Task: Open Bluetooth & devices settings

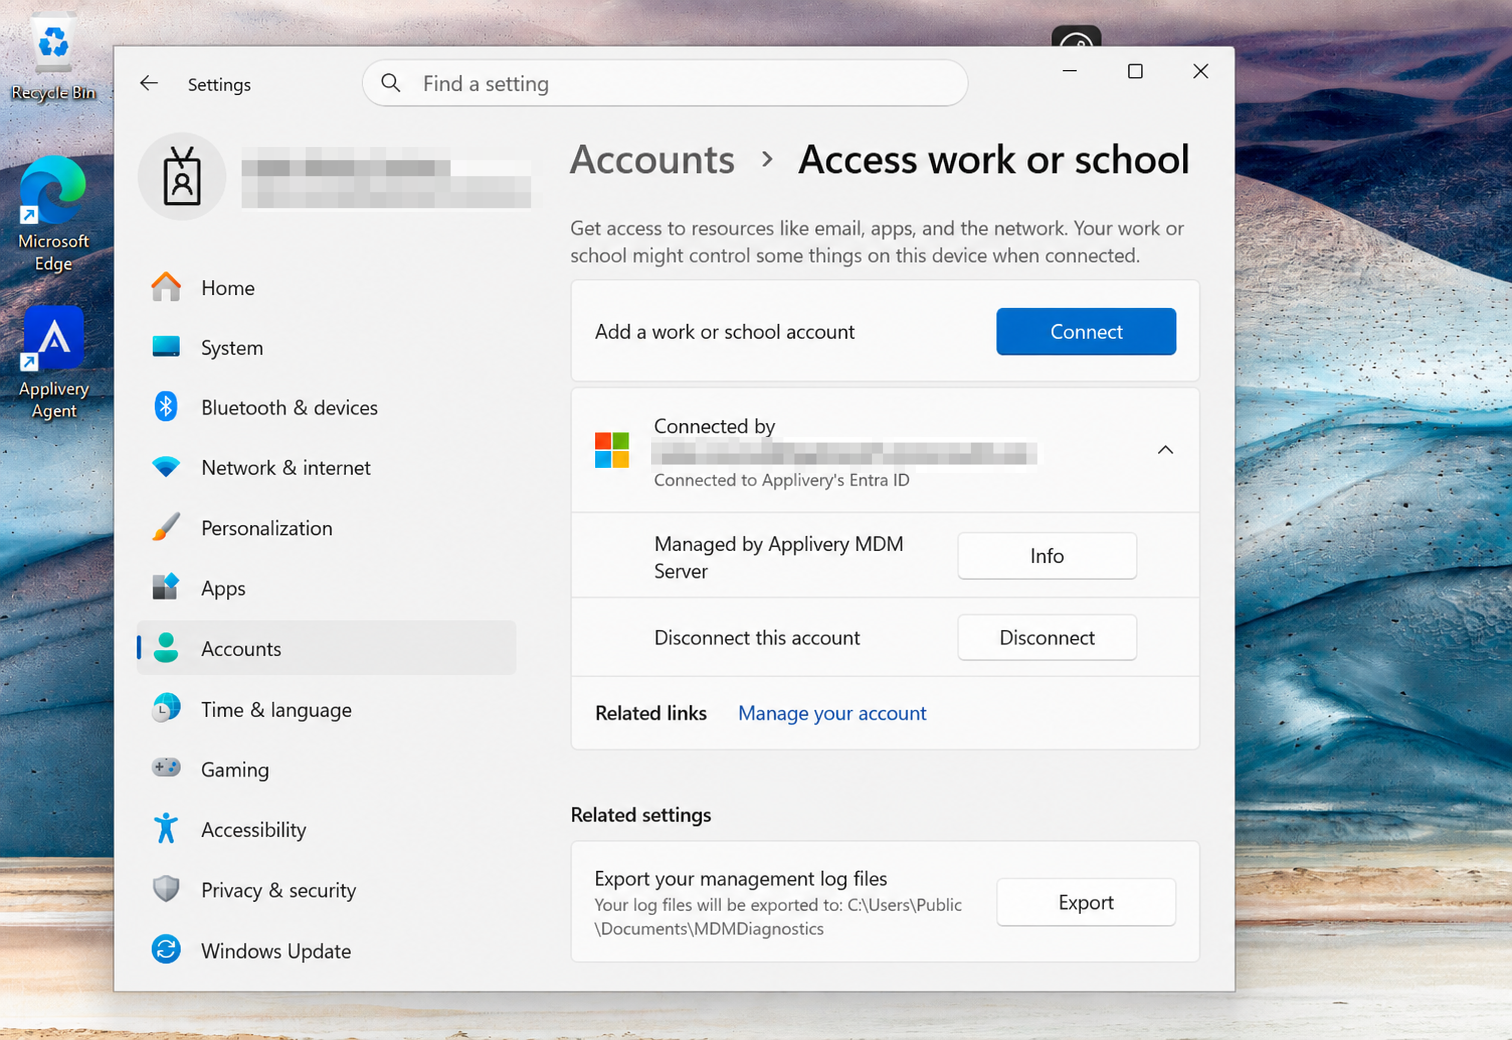Action: (x=326, y=408)
